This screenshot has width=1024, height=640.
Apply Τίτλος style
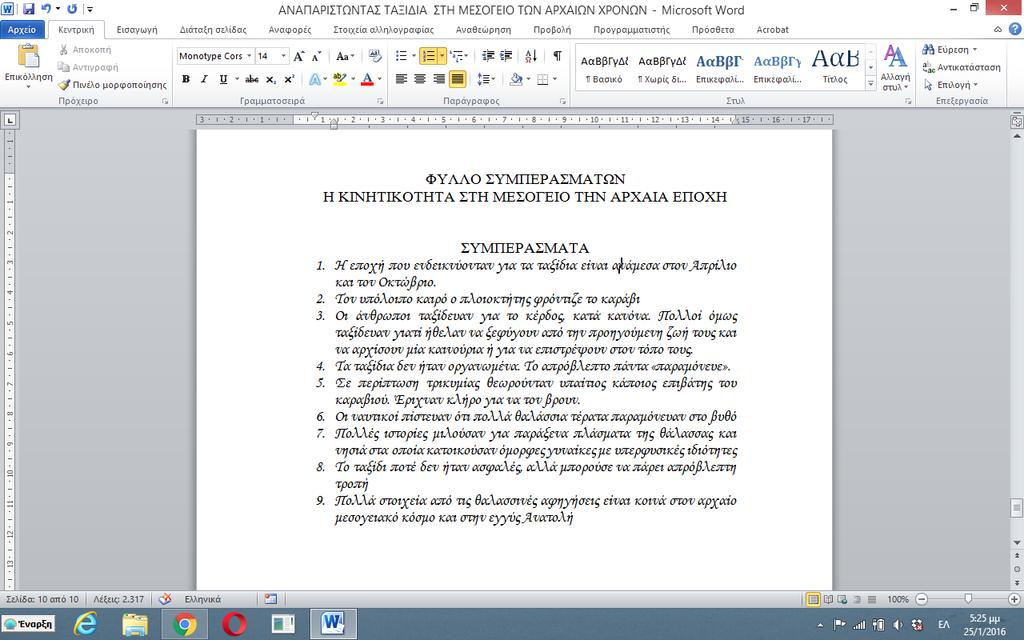click(835, 68)
